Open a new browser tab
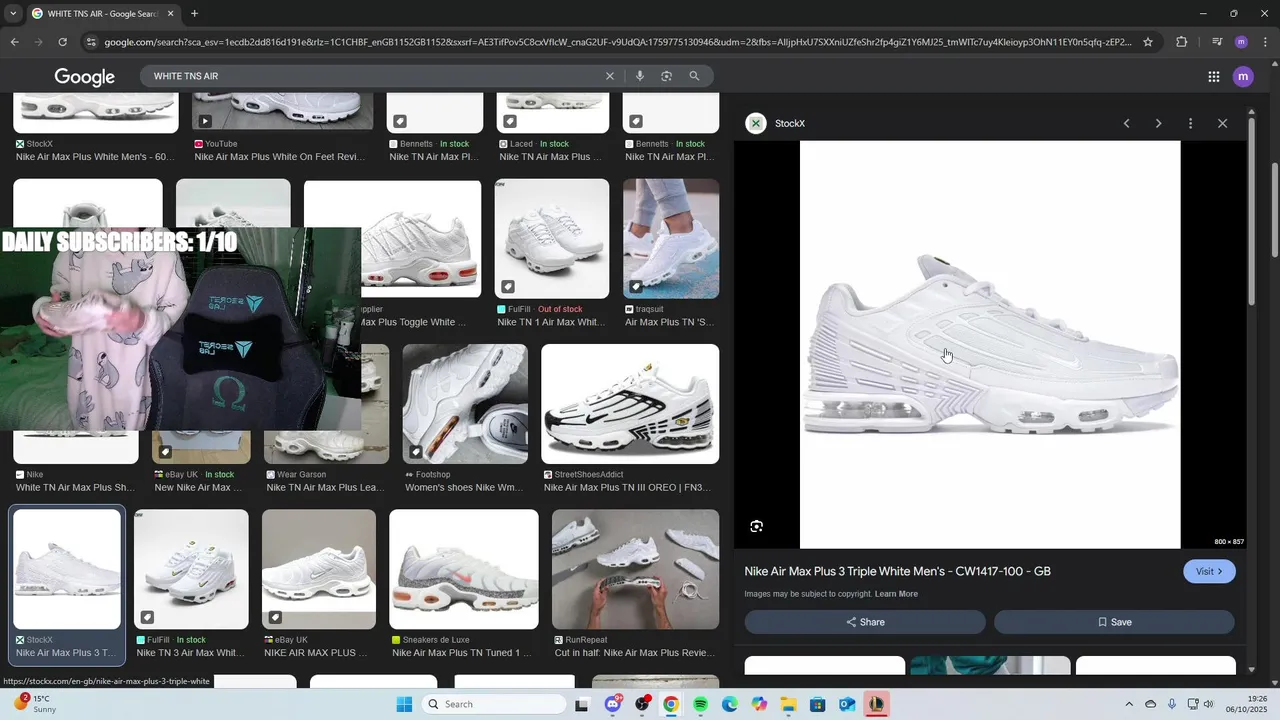 tap(194, 13)
